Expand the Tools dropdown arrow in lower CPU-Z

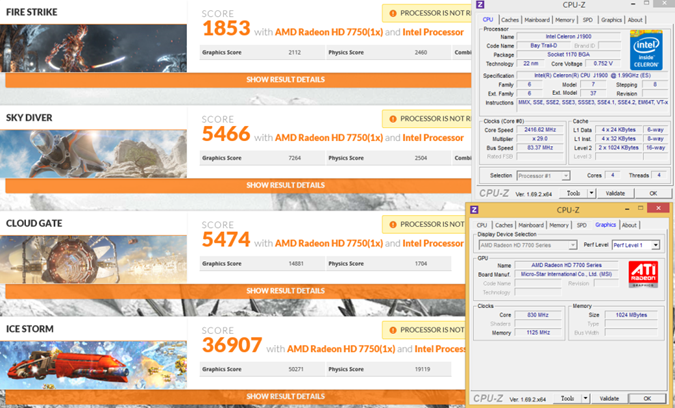point(585,399)
